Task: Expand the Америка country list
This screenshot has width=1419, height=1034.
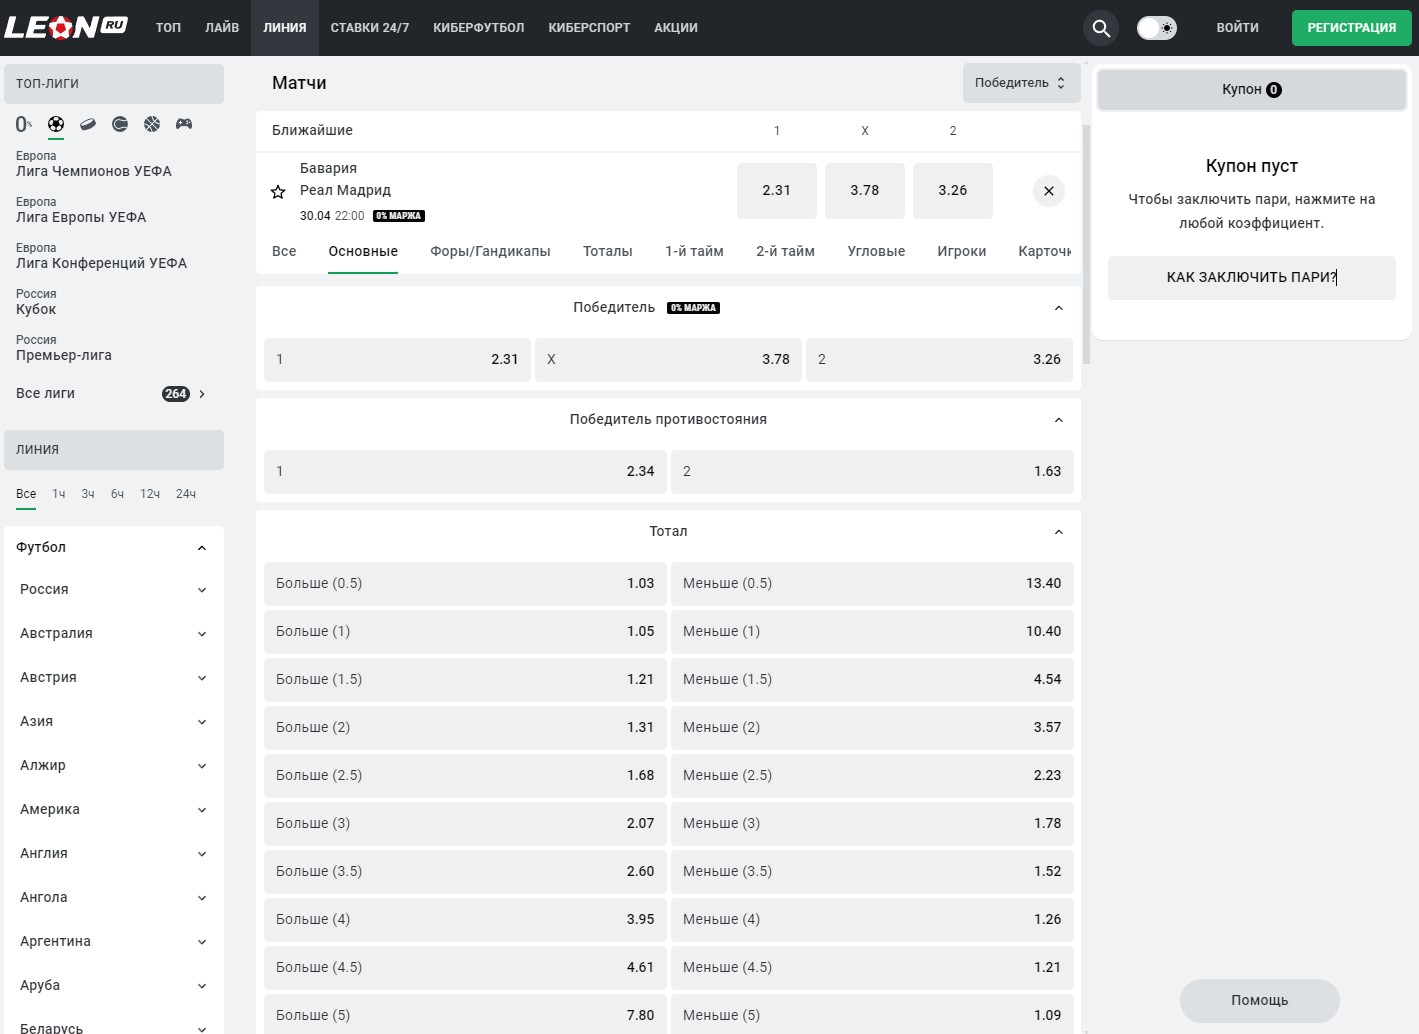Action: pos(202,810)
